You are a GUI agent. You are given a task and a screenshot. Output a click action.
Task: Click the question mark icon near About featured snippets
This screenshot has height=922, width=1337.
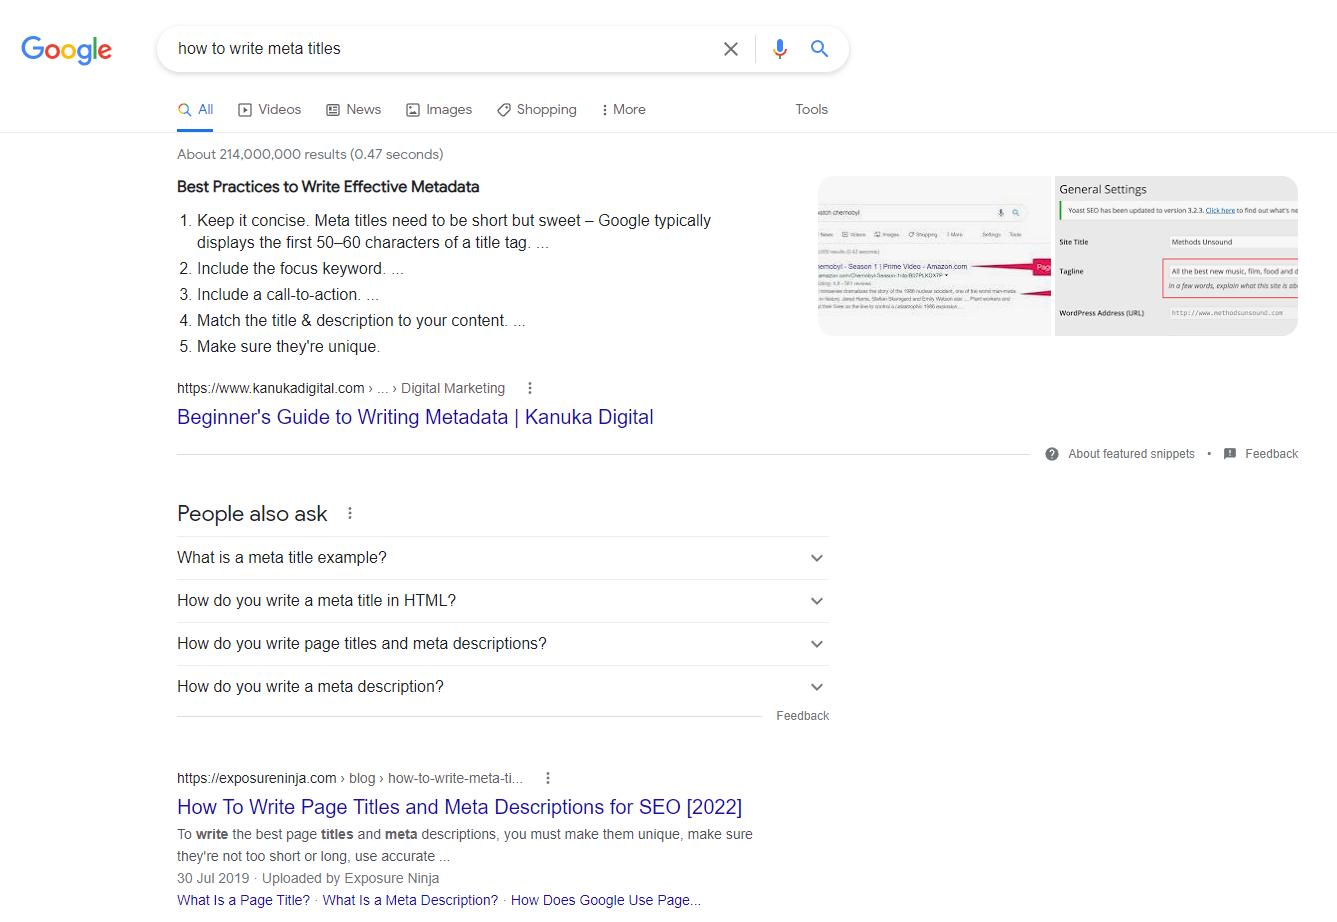coord(1051,453)
